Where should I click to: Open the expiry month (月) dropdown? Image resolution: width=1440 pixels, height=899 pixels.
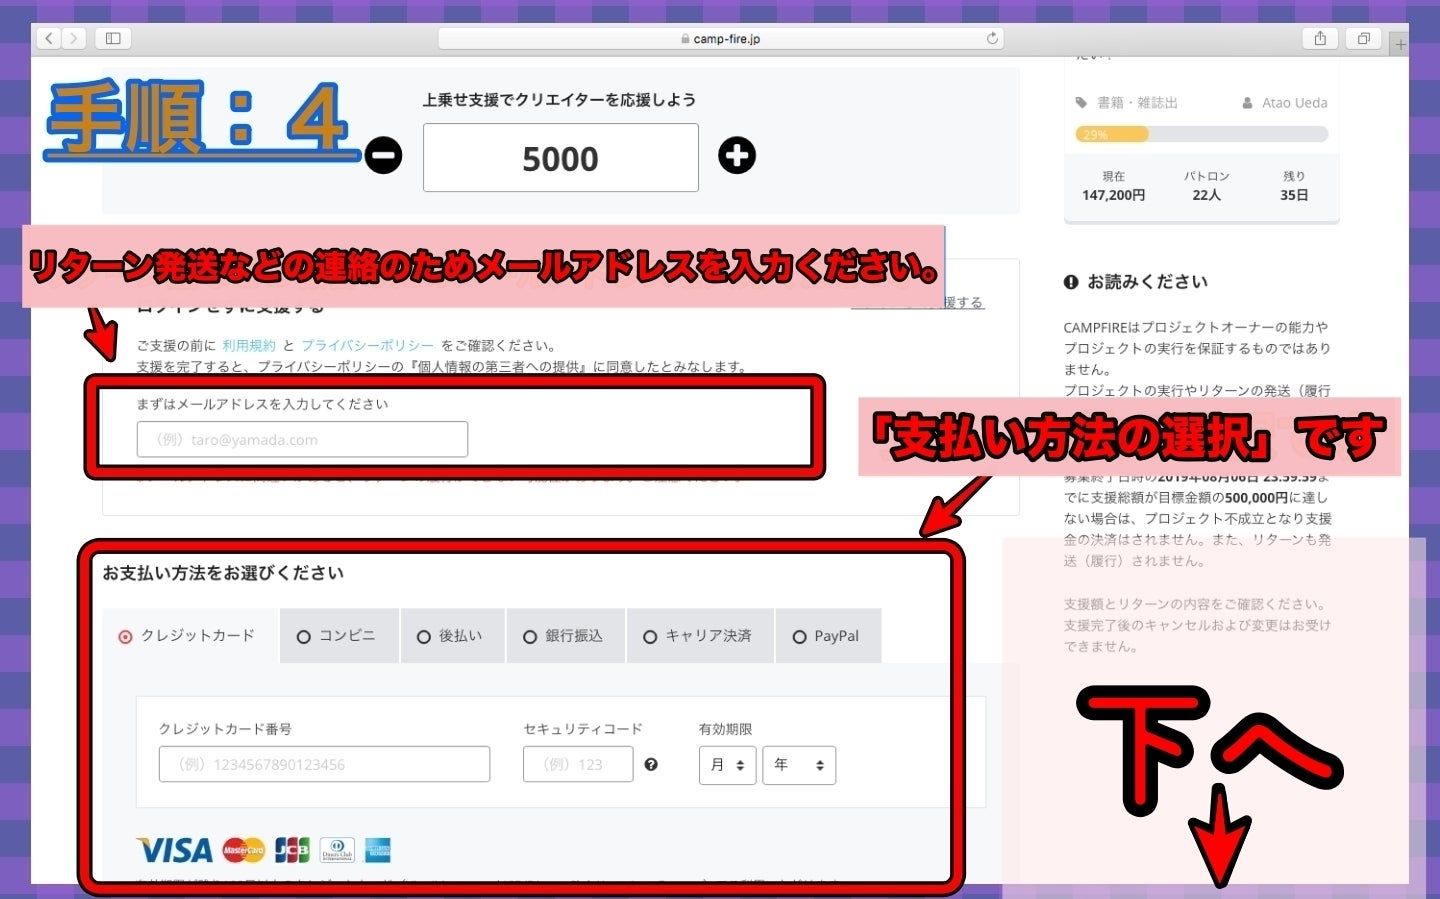tap(727, 765)
